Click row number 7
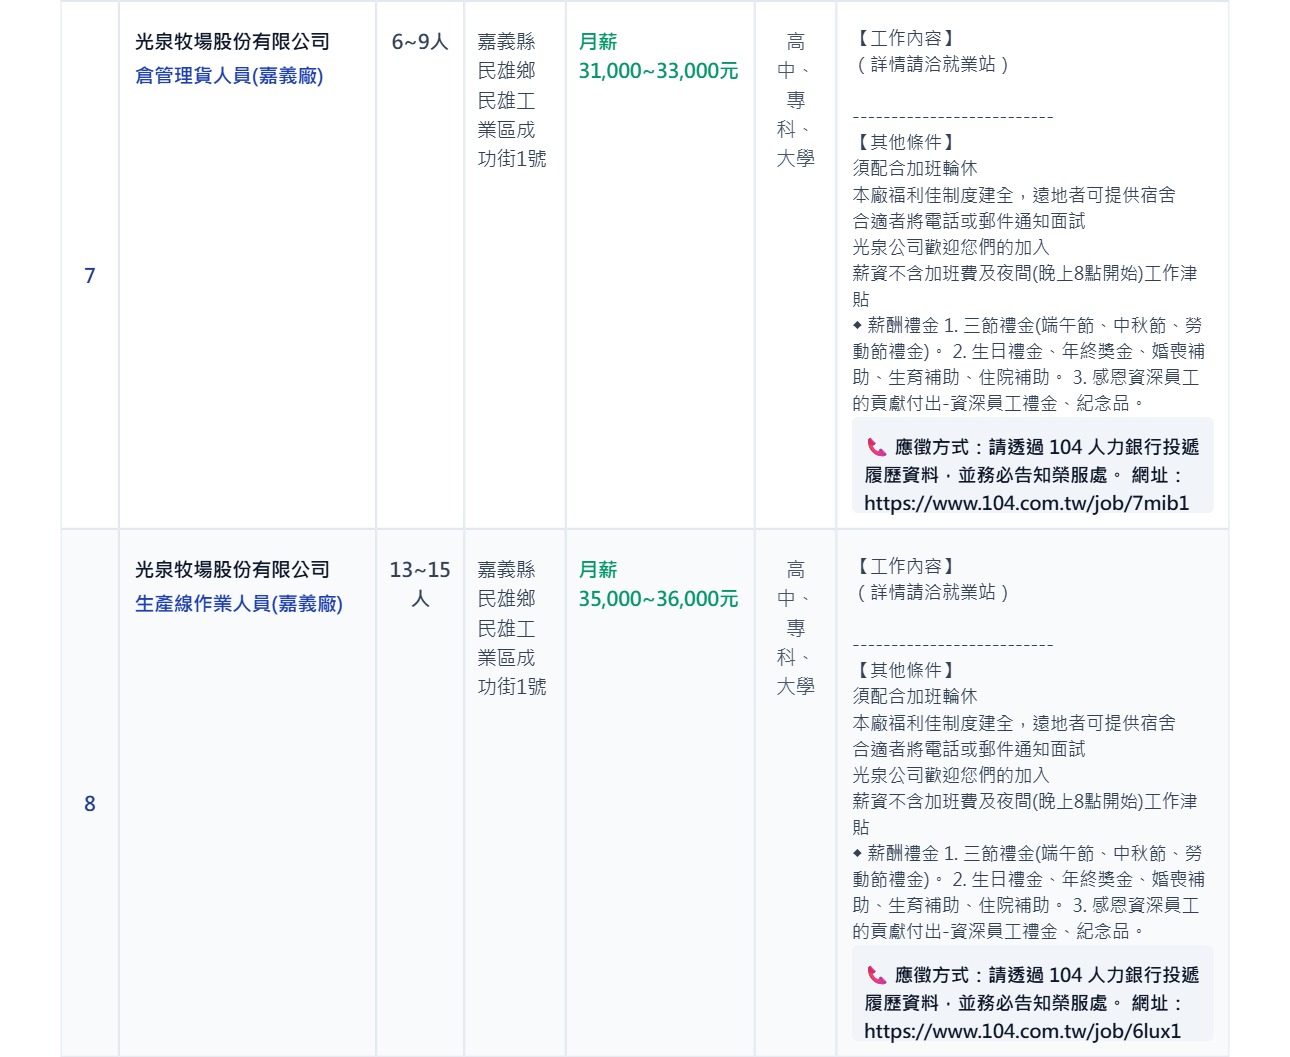The width and height of the screenshot is (1290, 1057). [x=90, y=275]
